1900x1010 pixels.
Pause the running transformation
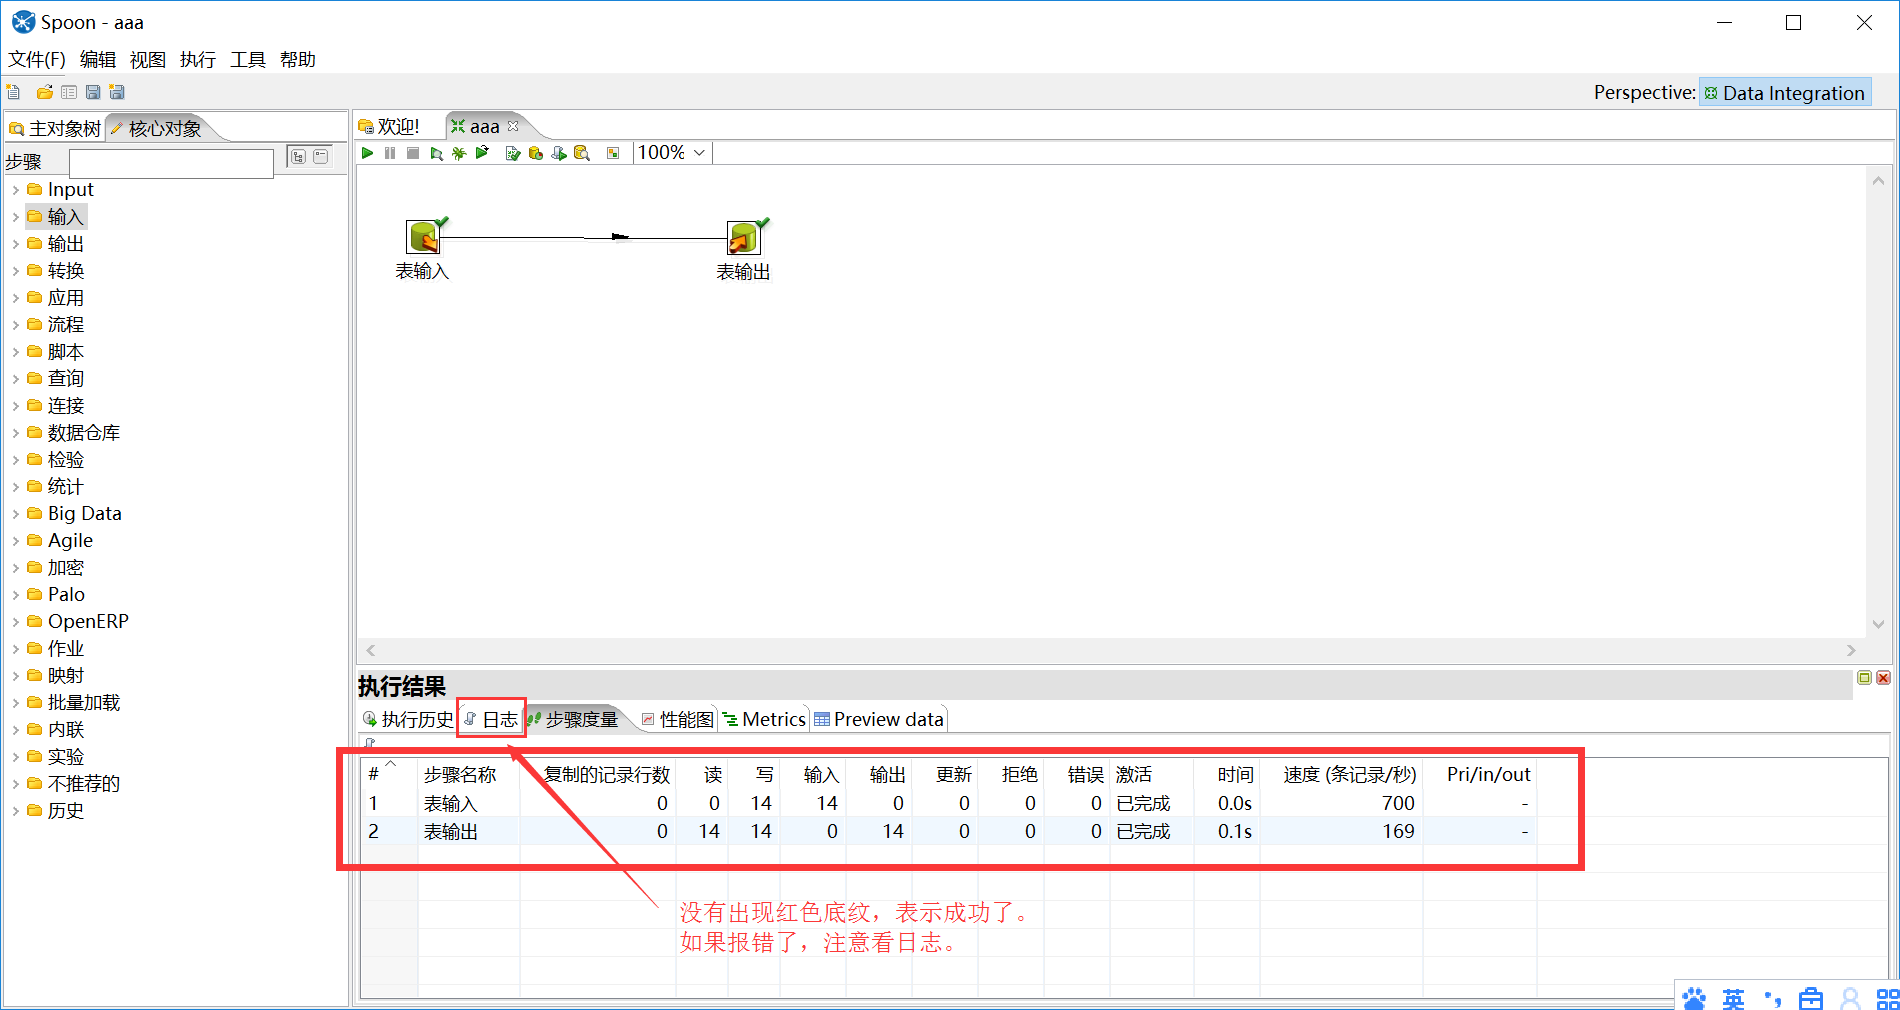[390, 152]
